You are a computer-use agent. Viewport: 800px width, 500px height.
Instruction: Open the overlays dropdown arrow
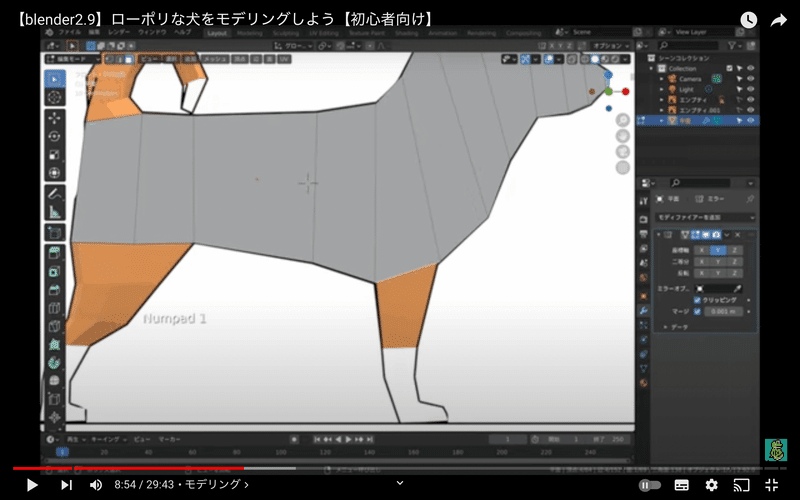point(559,59)
